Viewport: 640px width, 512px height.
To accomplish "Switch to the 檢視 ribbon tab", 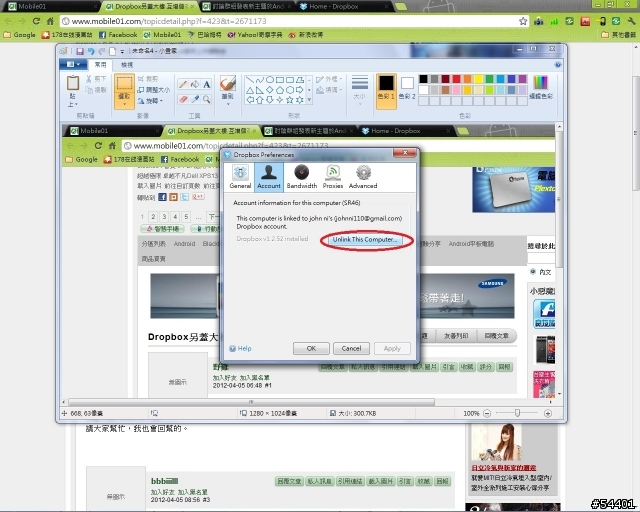I will point(127,65).
